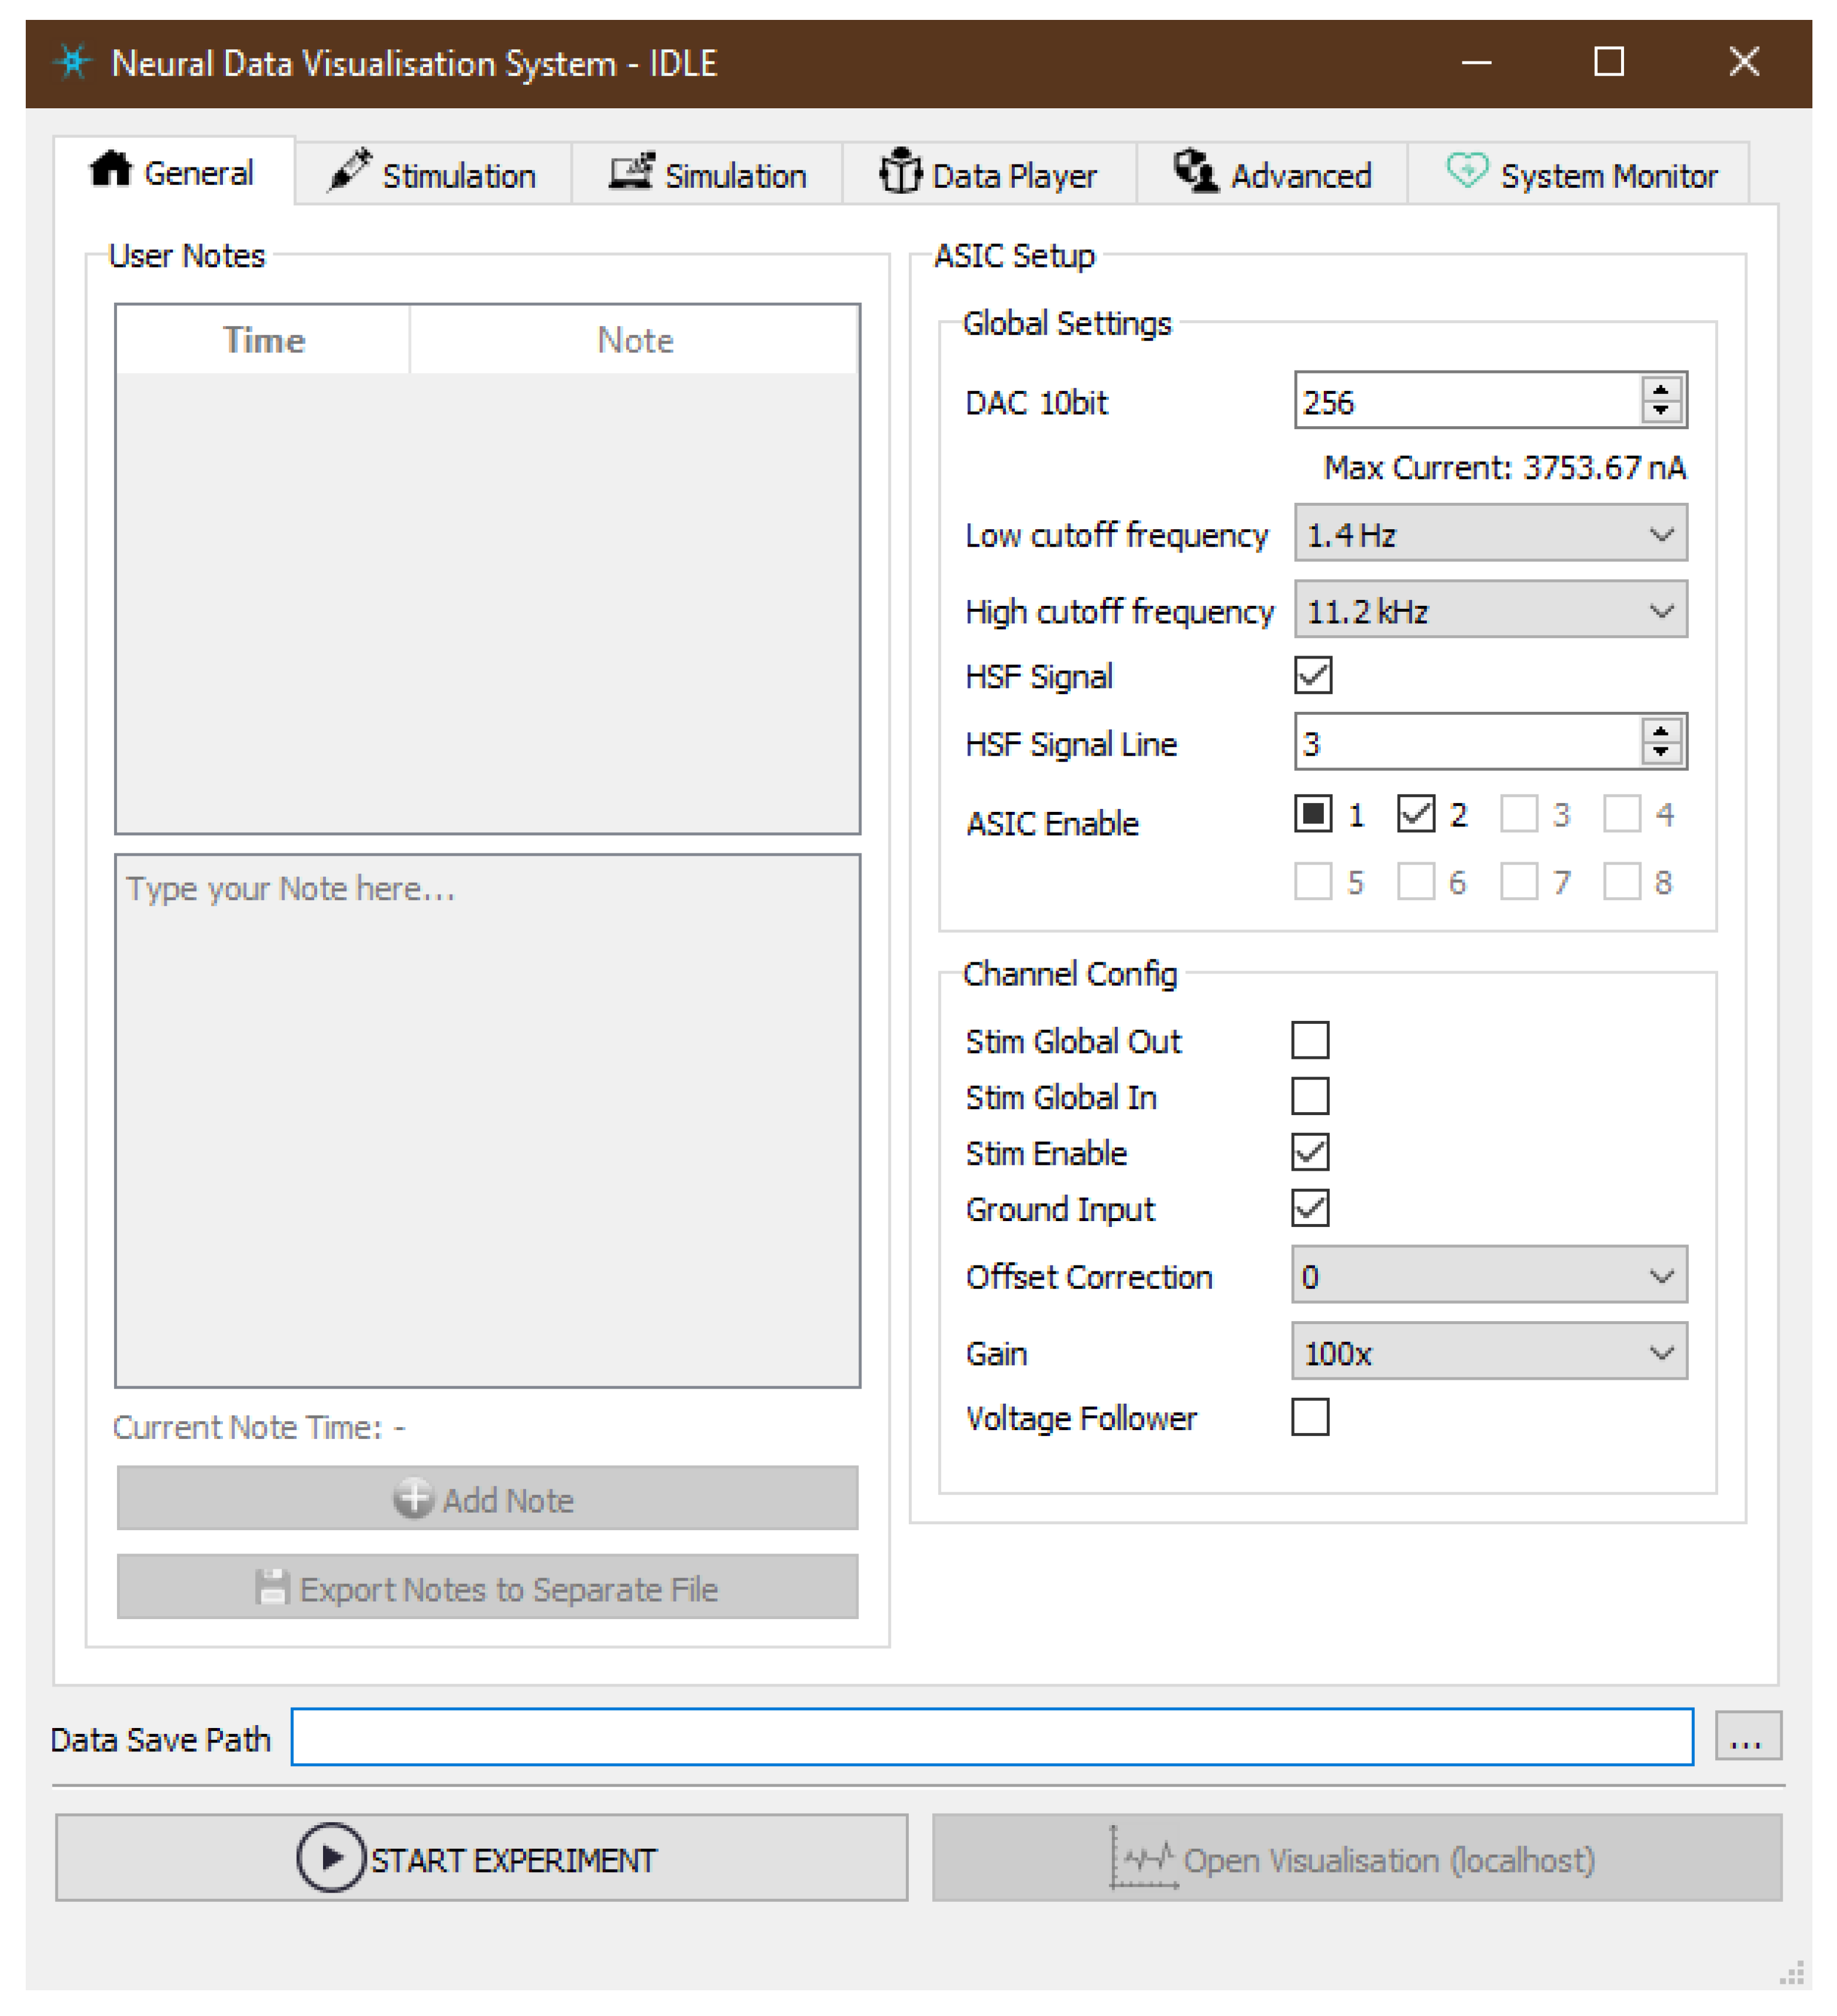Open the Offset Correction dropdown
Screen dimensions: 1837x2016
click(x=1488, y=1276)
